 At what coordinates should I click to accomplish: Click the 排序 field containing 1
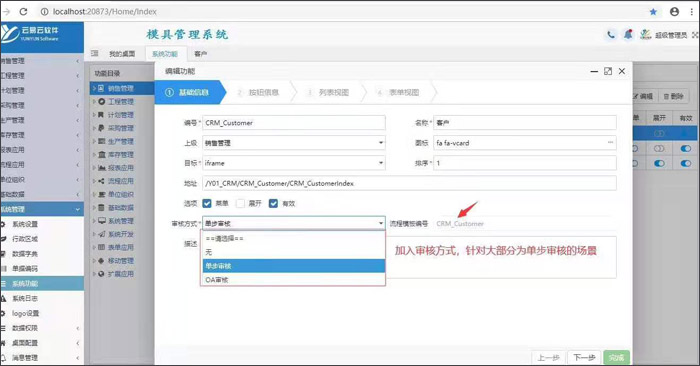[x=525, y=163]
